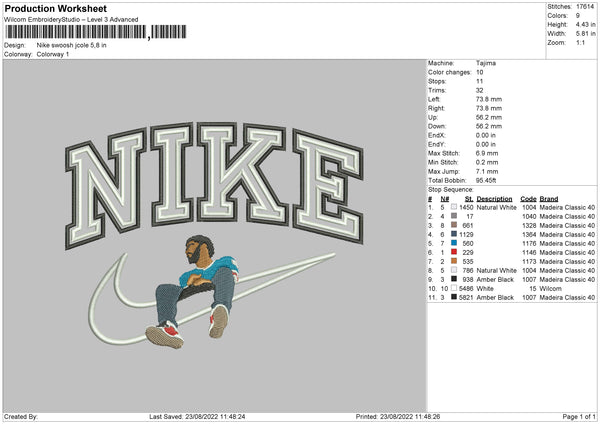This screenshot has height=424, width=600.
Task: Click the Down value 56.2 mm
Action: coord(489,126)
